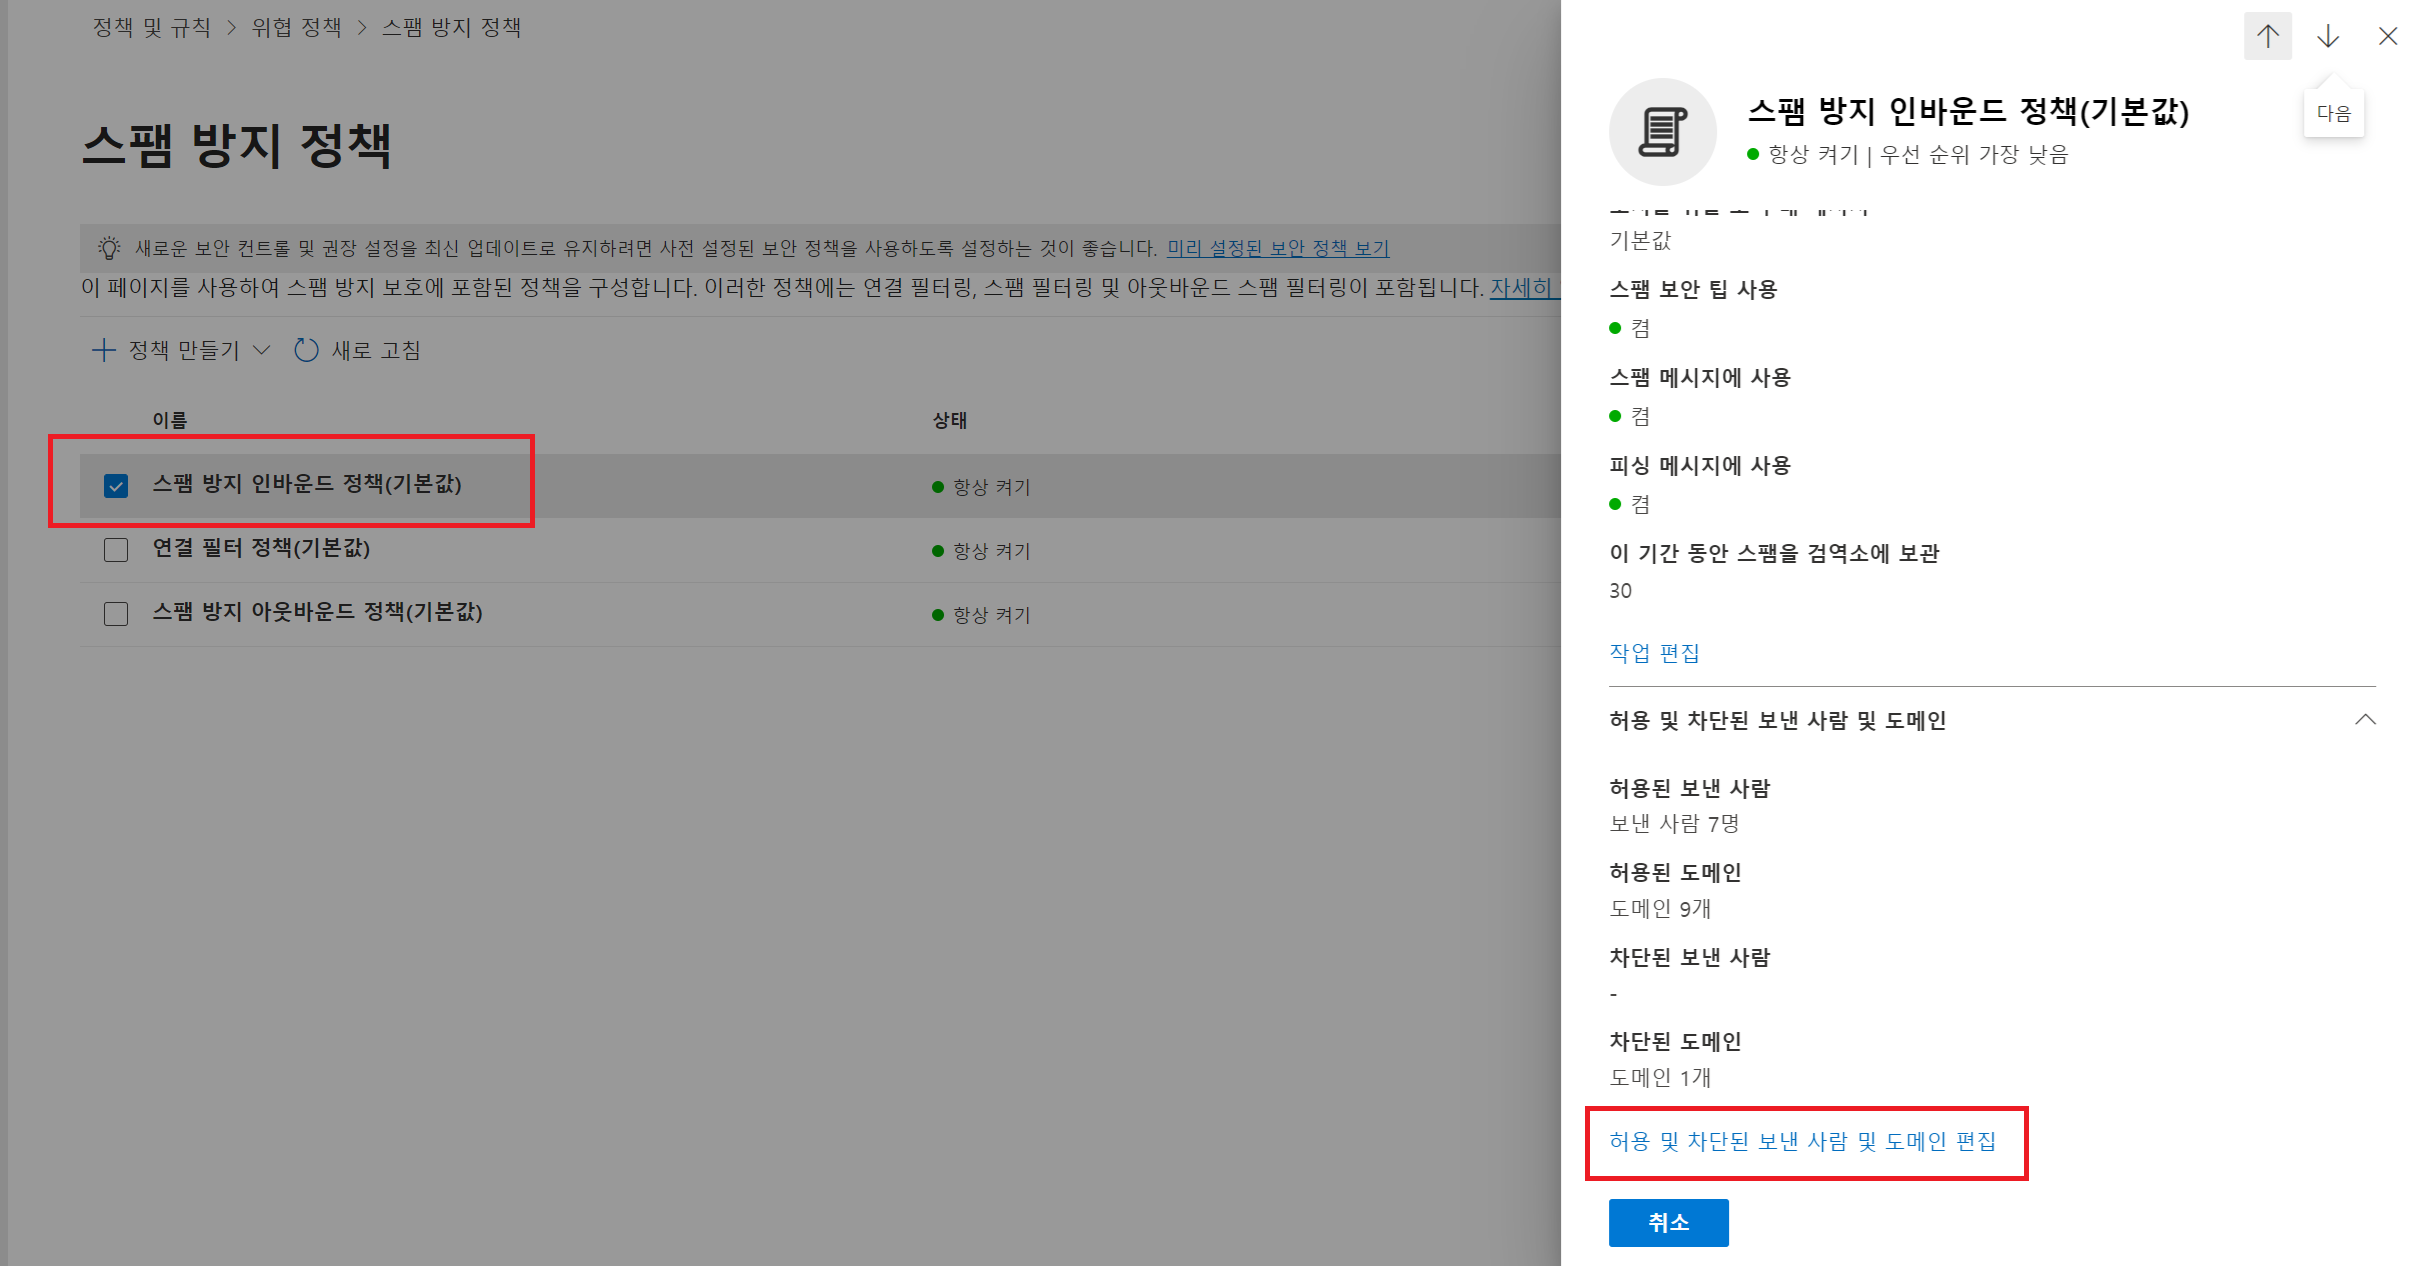Image resolution: width=2422 pixels, height=1266 pixels.
Task: Click the up arrow previous item icon
Action: point(2267,37)
